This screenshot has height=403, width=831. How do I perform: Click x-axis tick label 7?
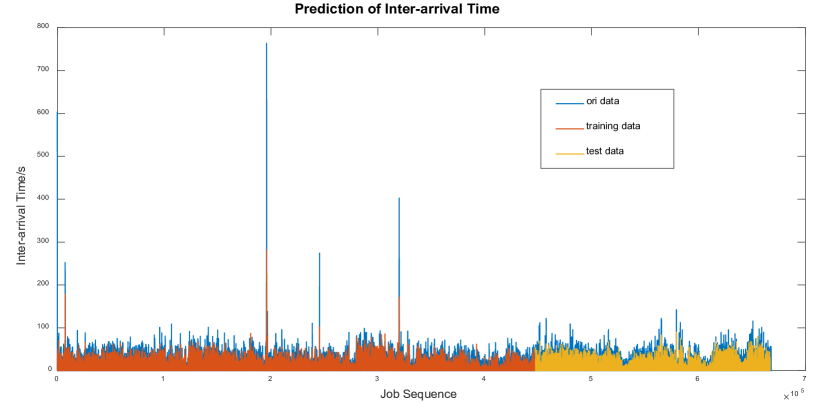click(805, 379)
